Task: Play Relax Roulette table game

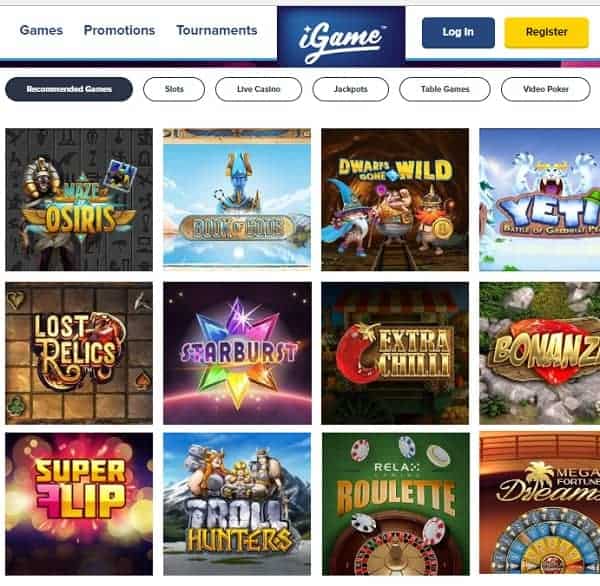Action: (395, 504)
